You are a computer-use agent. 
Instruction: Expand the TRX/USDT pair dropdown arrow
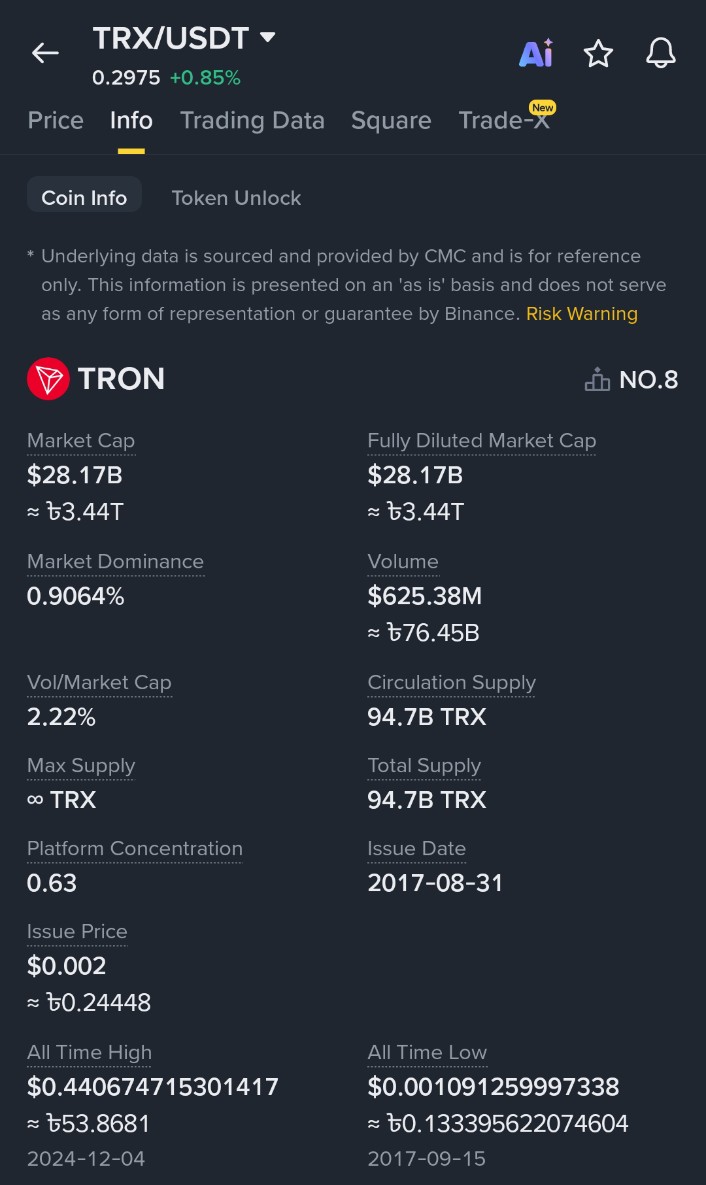tap(267, 38)
